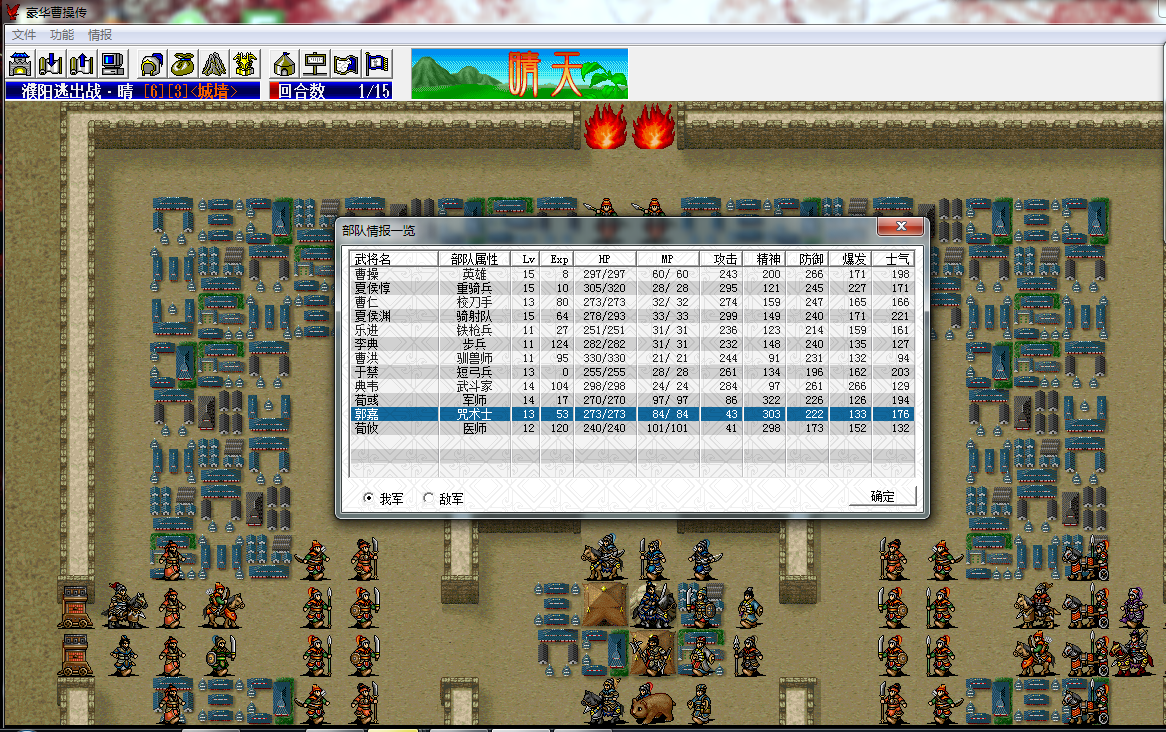Click the grey mountain-shaped toolbar icon
The width and height of the screenshot is (1166, 732).
tap(214, 64)
